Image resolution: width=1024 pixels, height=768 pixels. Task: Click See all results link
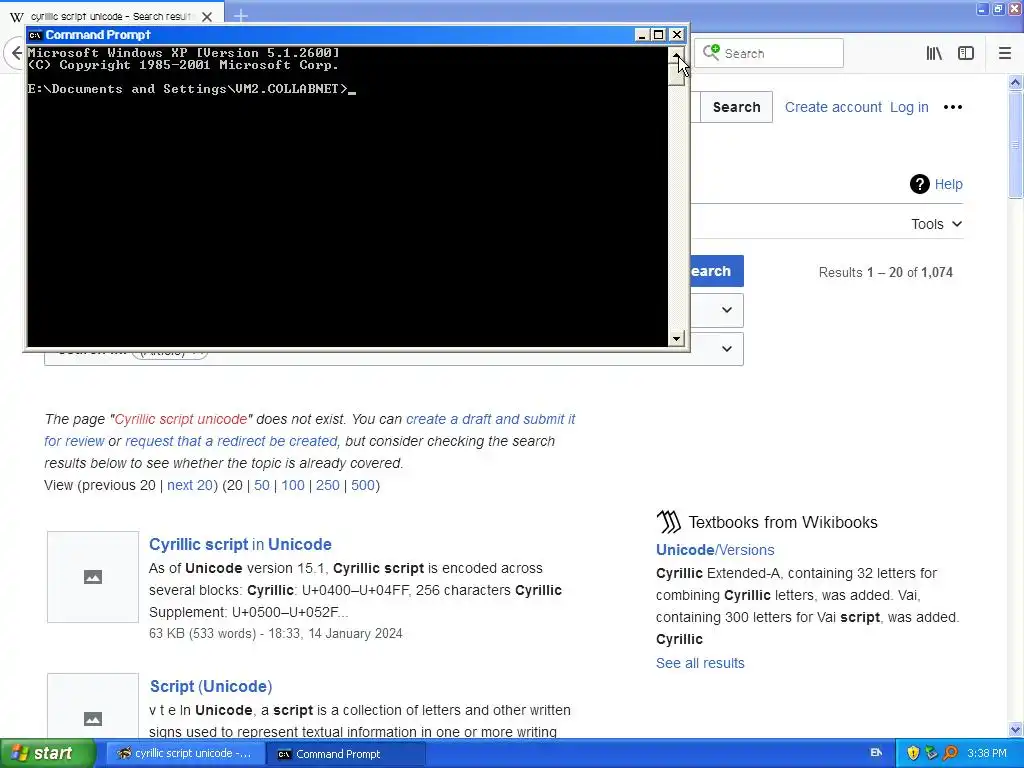(700, 663)
